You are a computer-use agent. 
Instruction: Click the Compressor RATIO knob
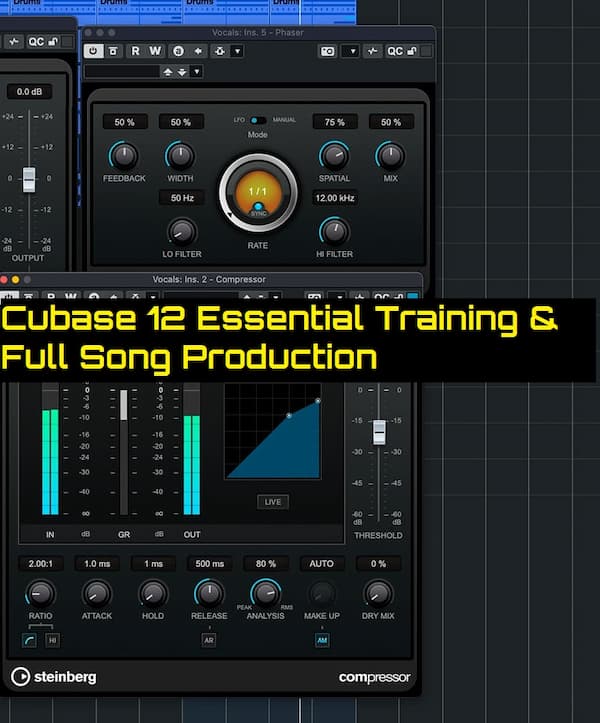click(x=41, y=594)
